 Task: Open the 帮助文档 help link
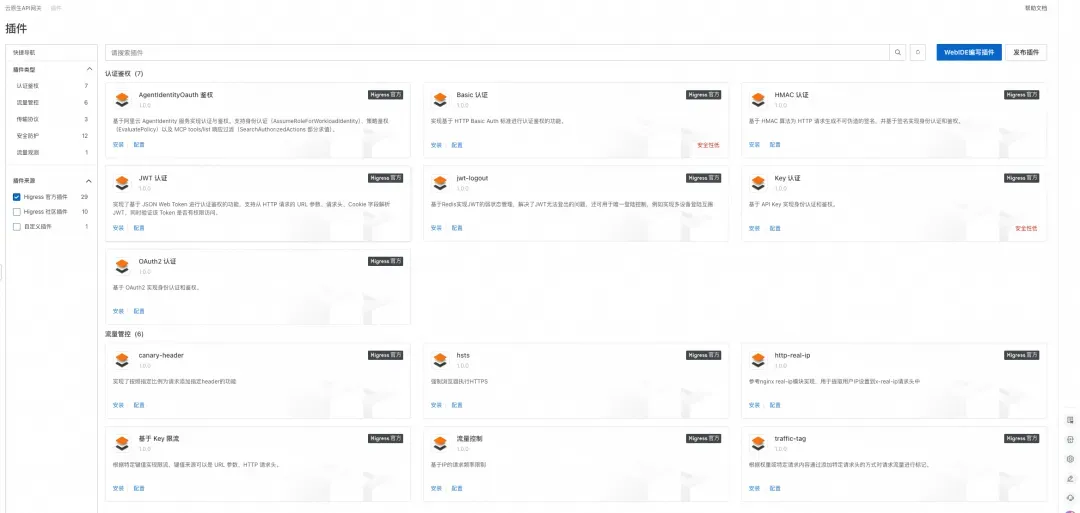tap(1035, 8)
